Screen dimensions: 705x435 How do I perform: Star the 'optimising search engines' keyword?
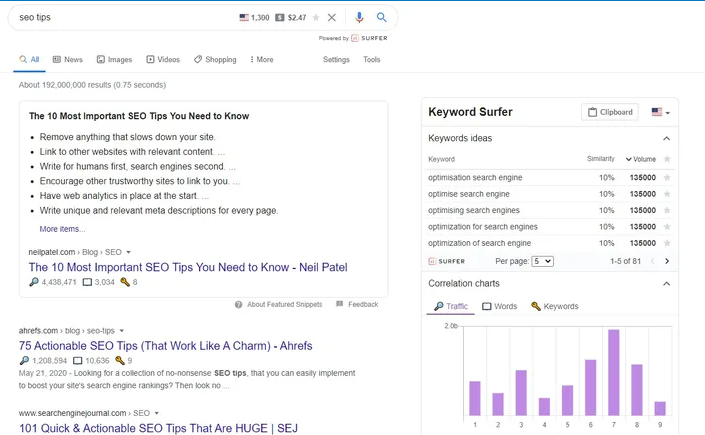tap(667, 210)
